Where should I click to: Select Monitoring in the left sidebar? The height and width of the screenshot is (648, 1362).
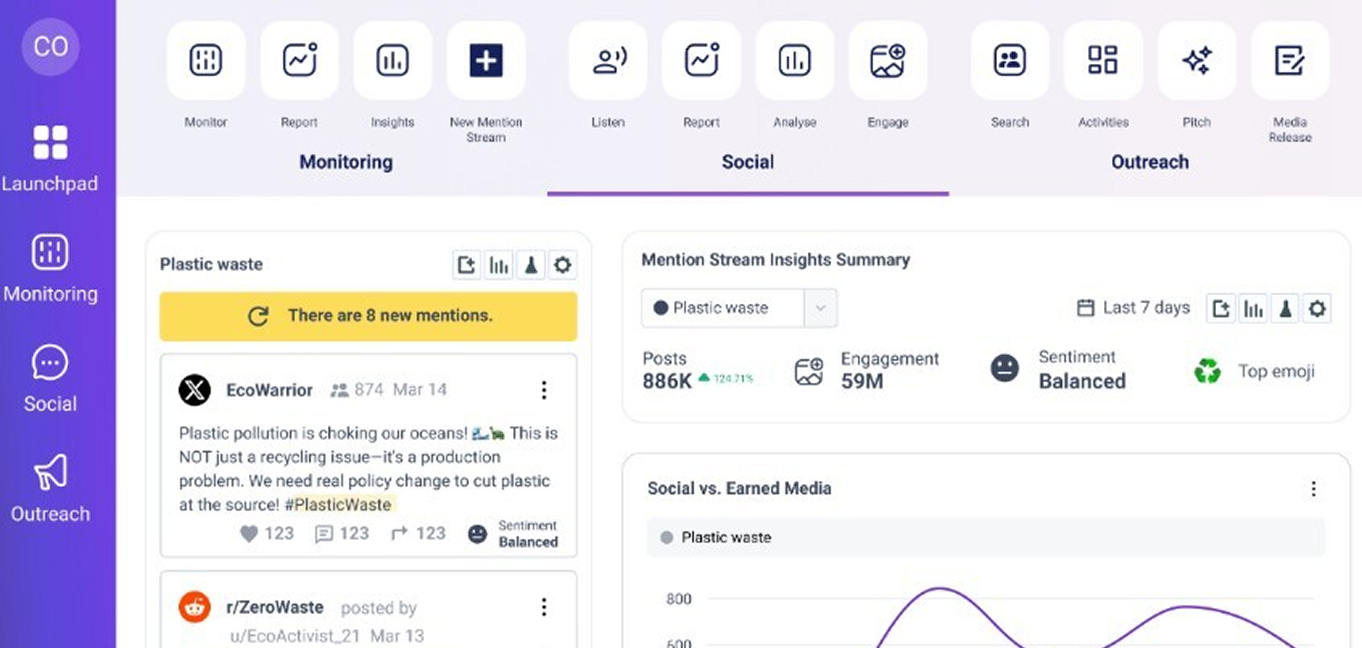pos(50,268)
